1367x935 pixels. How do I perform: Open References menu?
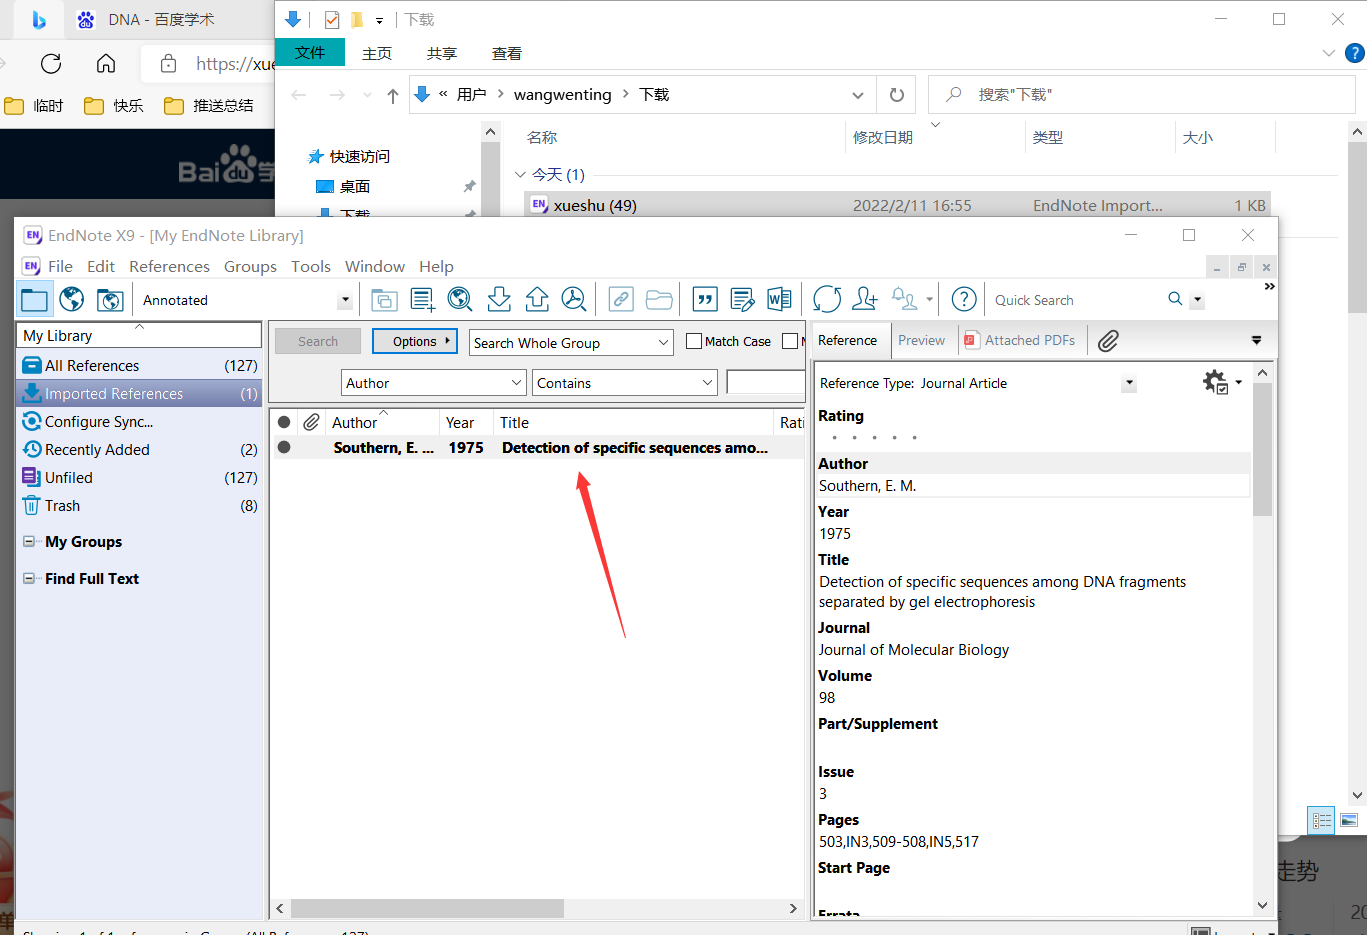tap(169, 266)
